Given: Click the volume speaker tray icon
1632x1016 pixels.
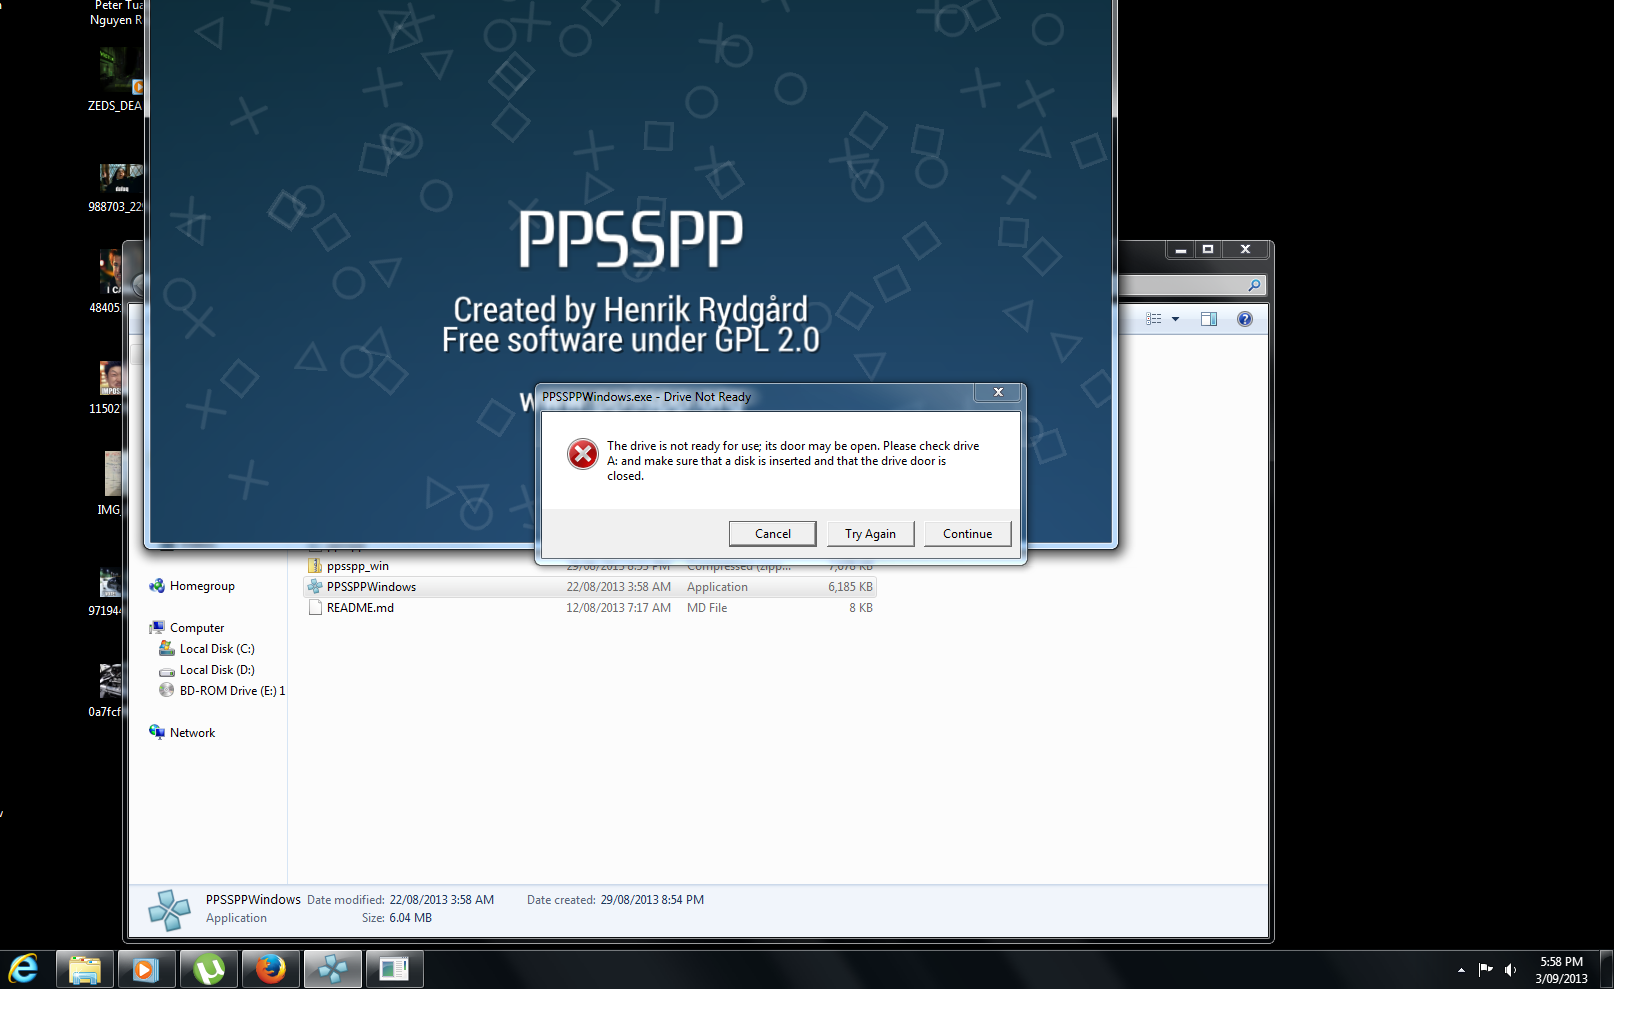Looking at the screenshot, I should pos(1510,969).
